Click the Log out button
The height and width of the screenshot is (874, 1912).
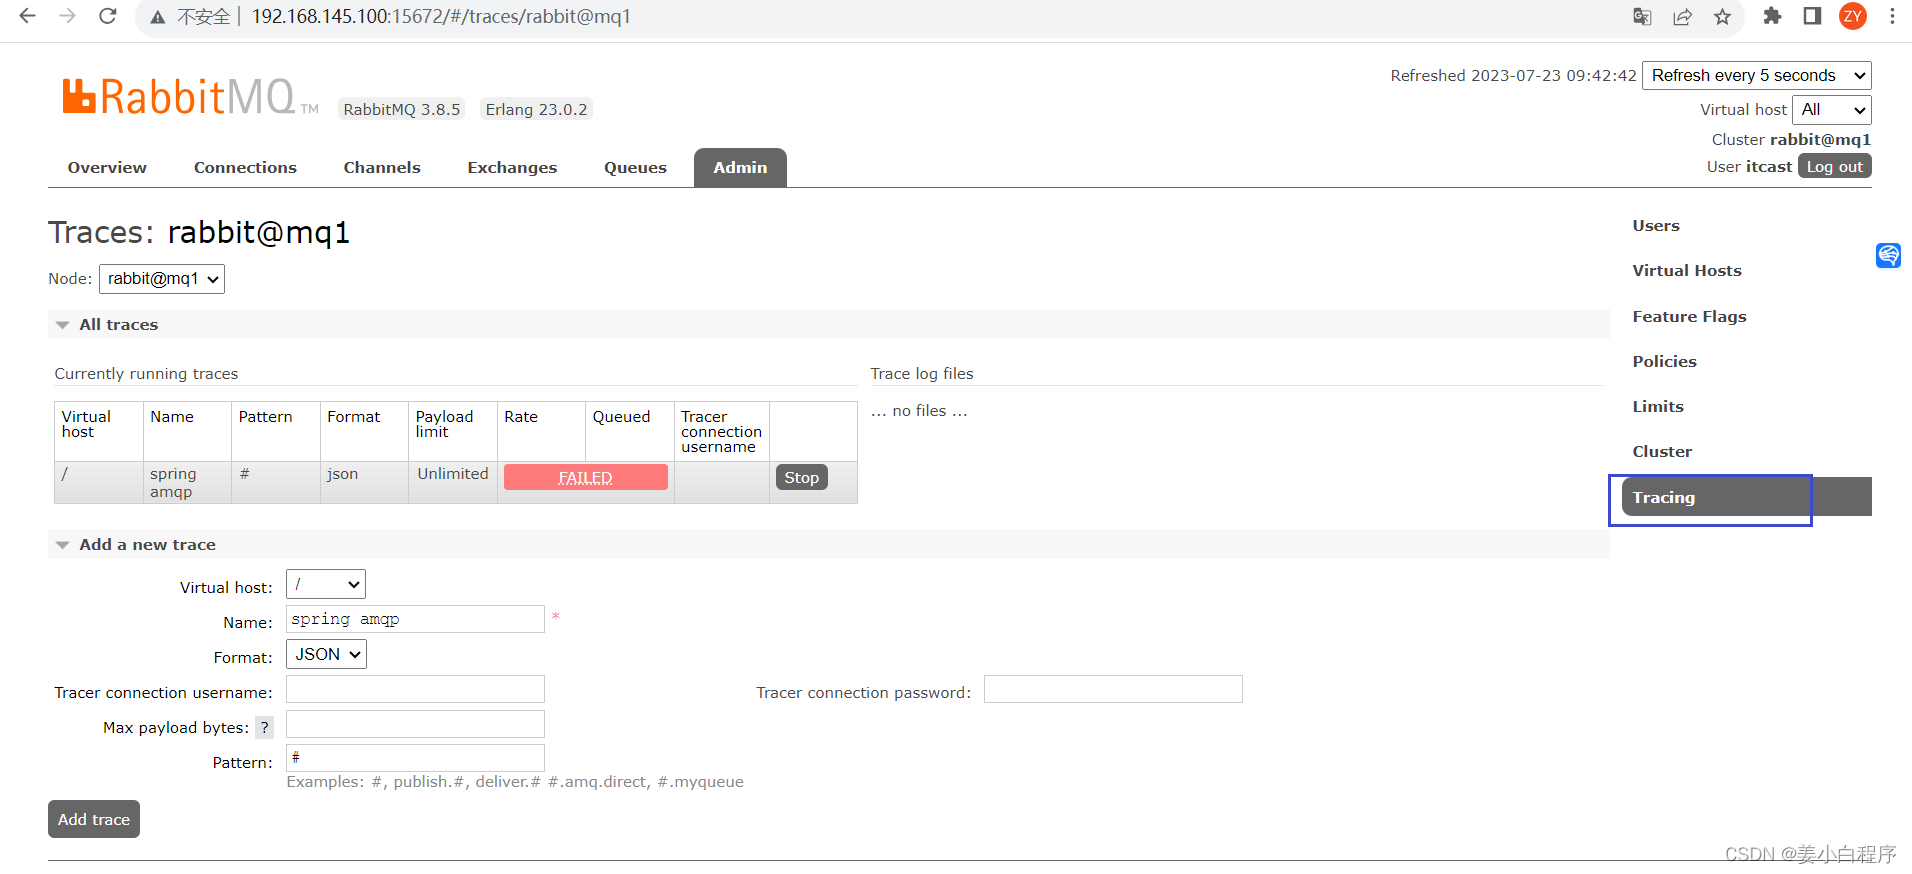coord(1834,167)
